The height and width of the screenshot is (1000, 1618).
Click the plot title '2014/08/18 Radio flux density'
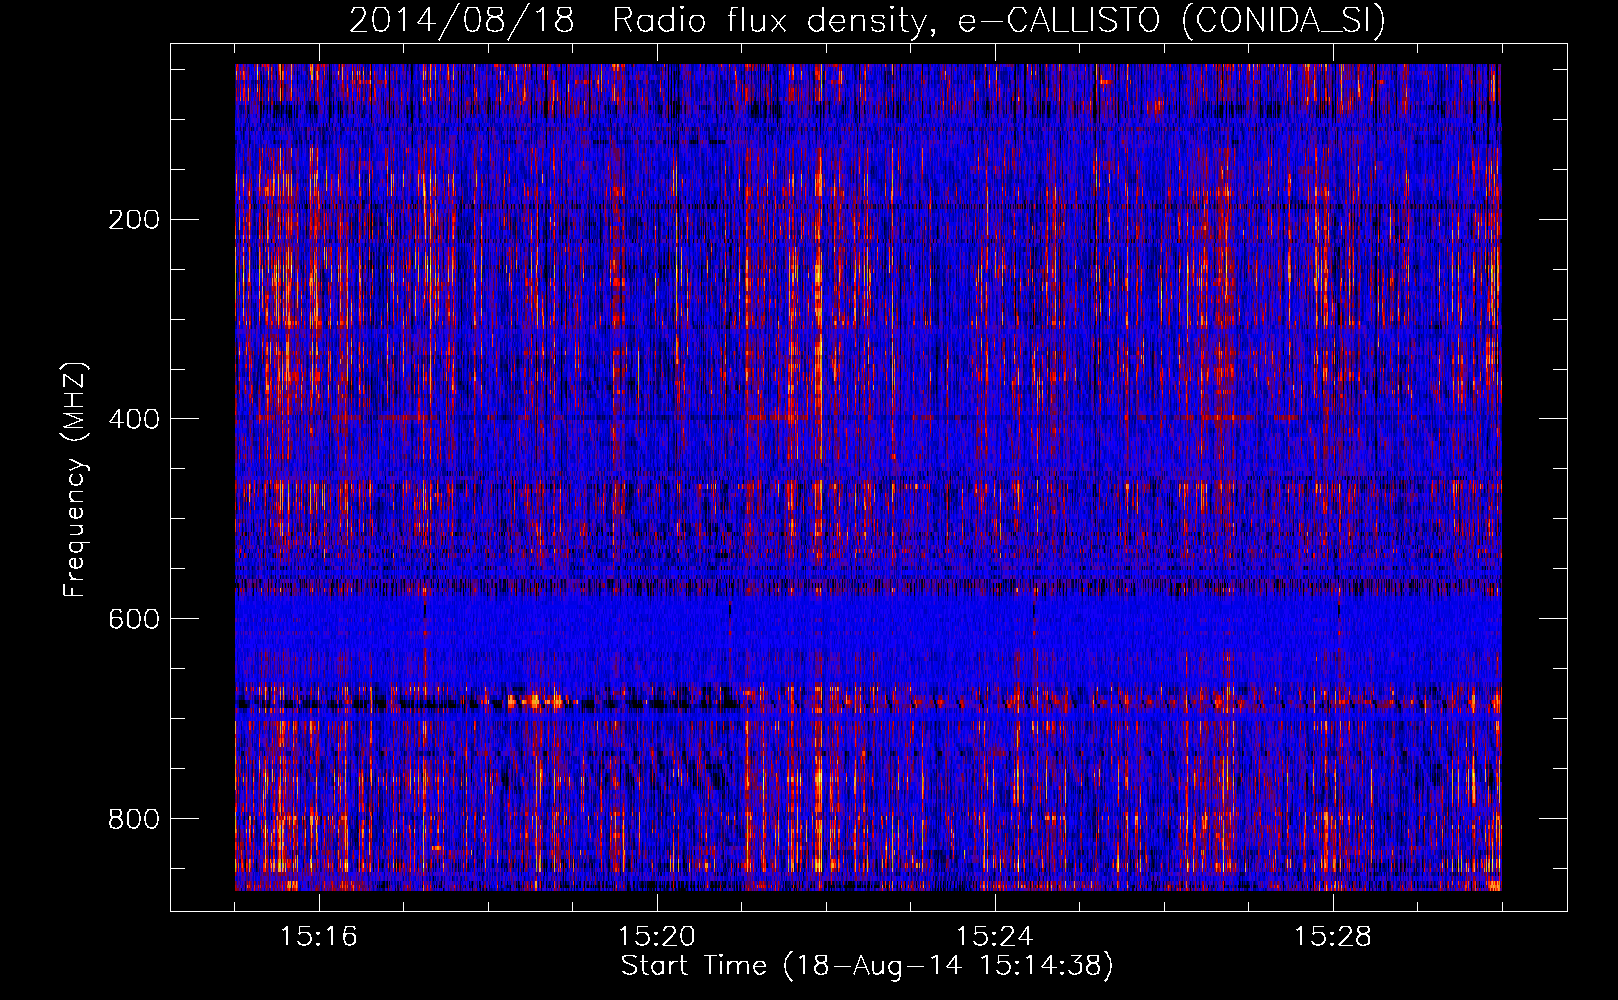click(867, 20)
